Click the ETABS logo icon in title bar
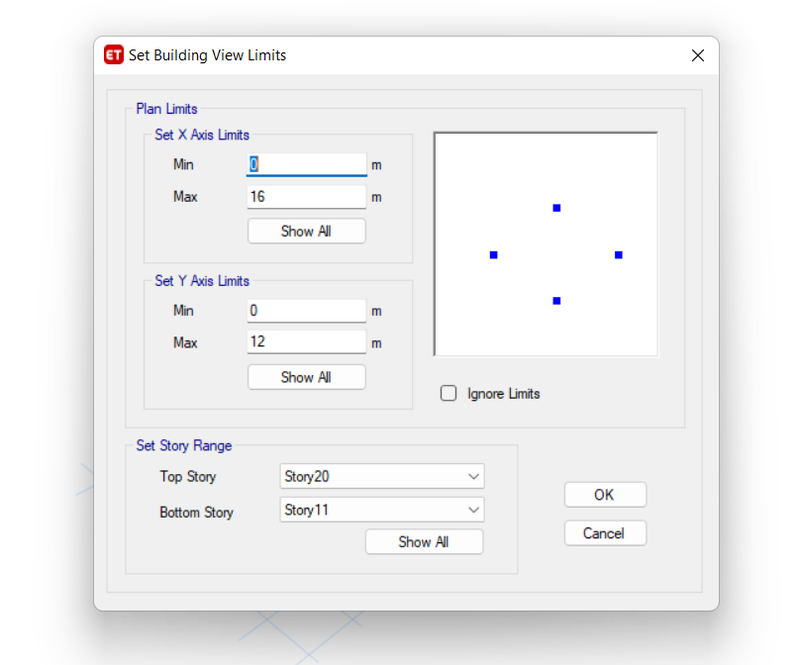Image resolution: width=800 pixels, height=665 pixels. 113,55
